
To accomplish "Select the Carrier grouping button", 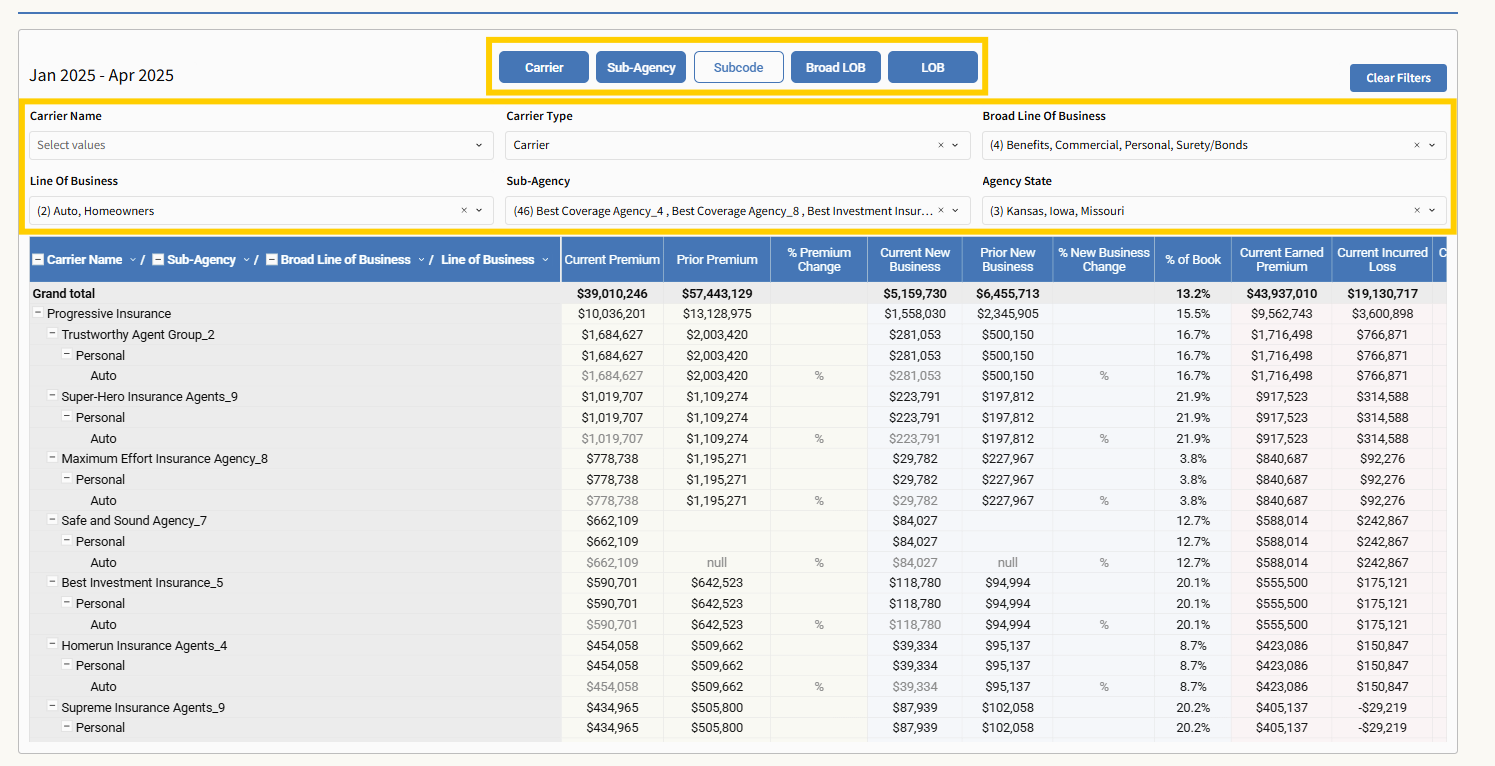I will 544,67.
